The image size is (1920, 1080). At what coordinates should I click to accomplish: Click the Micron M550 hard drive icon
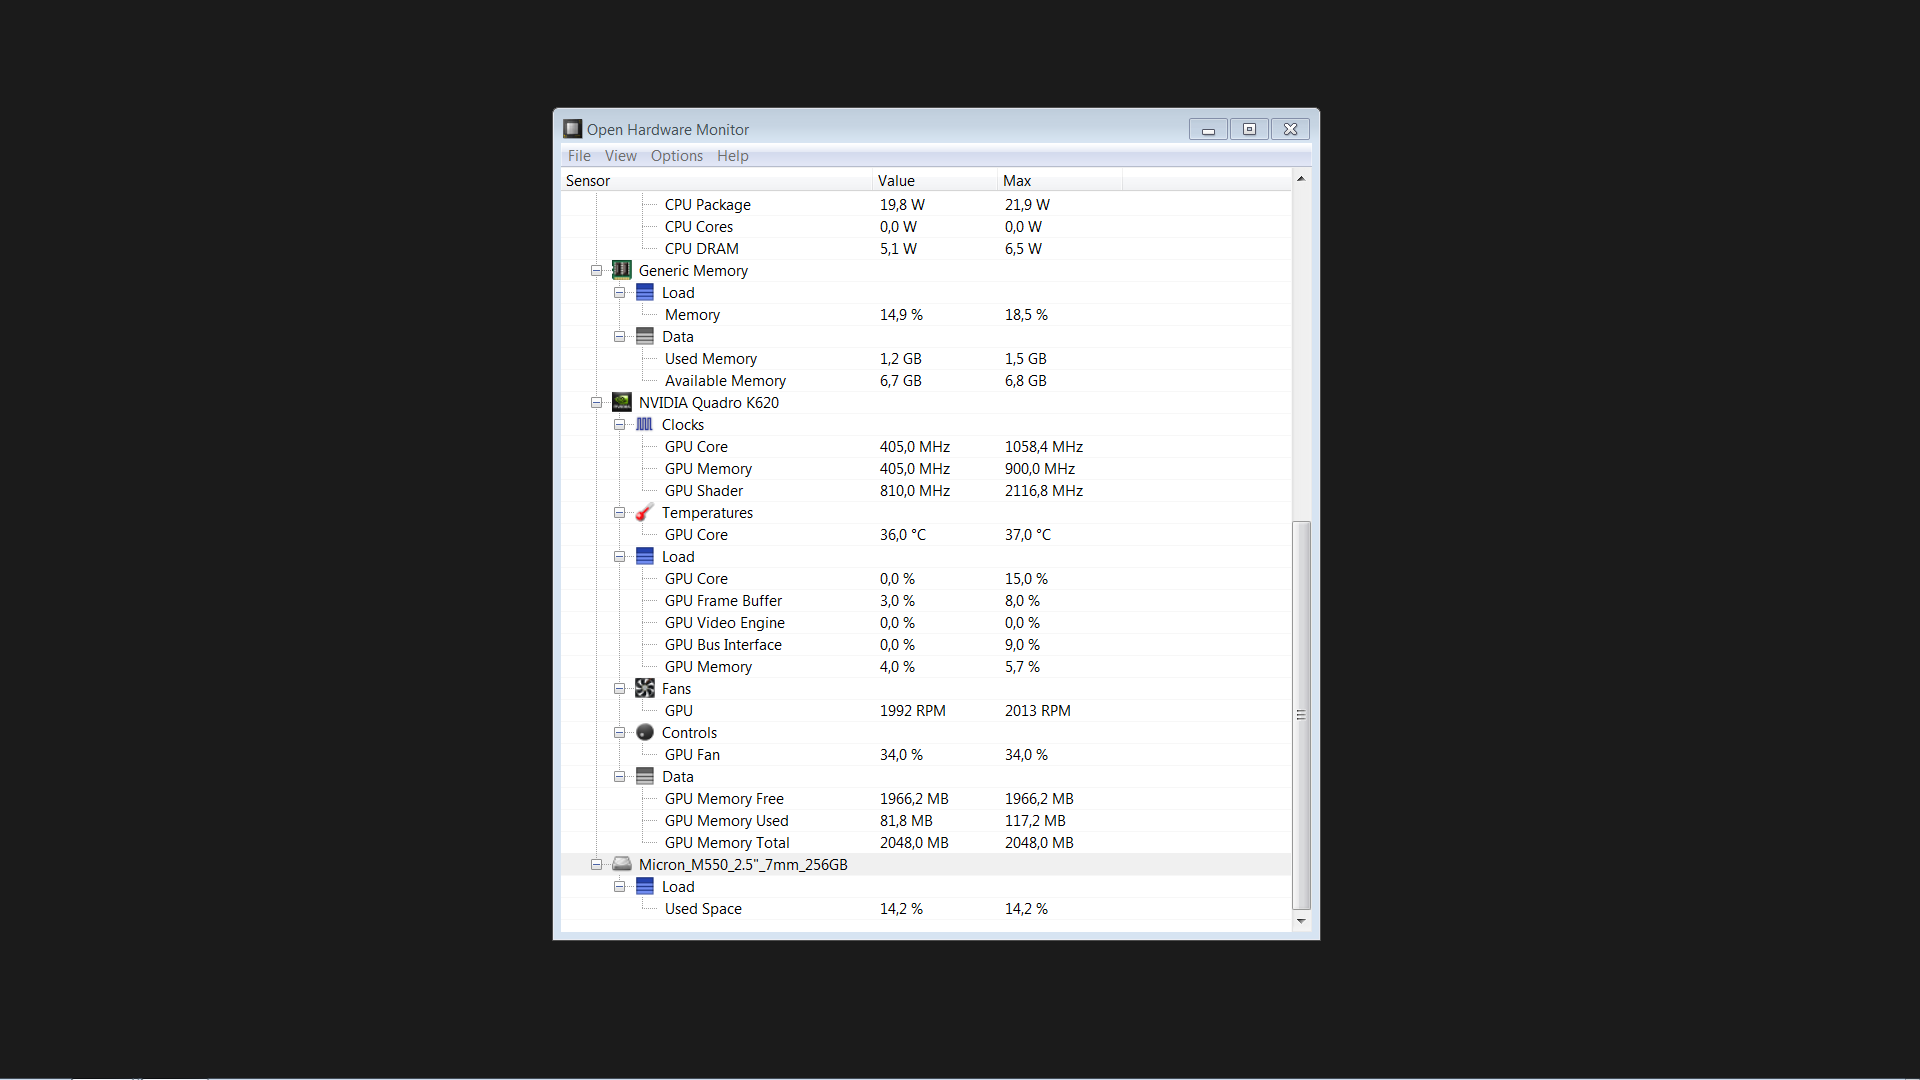622,864
